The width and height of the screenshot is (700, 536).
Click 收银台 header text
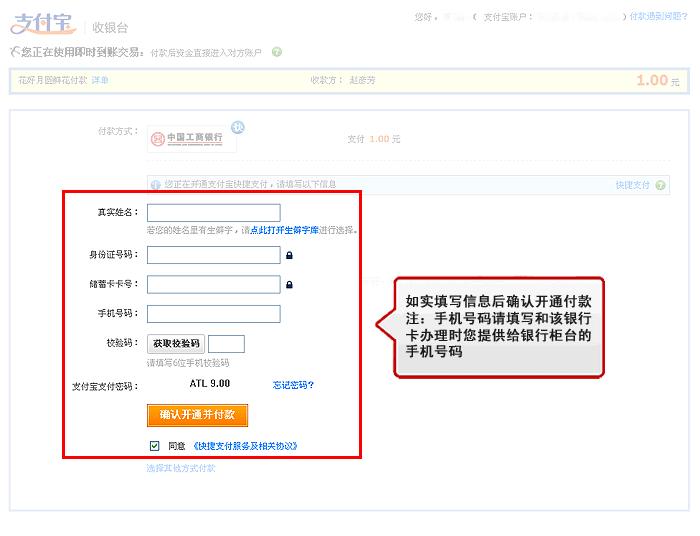coord(110,28)
